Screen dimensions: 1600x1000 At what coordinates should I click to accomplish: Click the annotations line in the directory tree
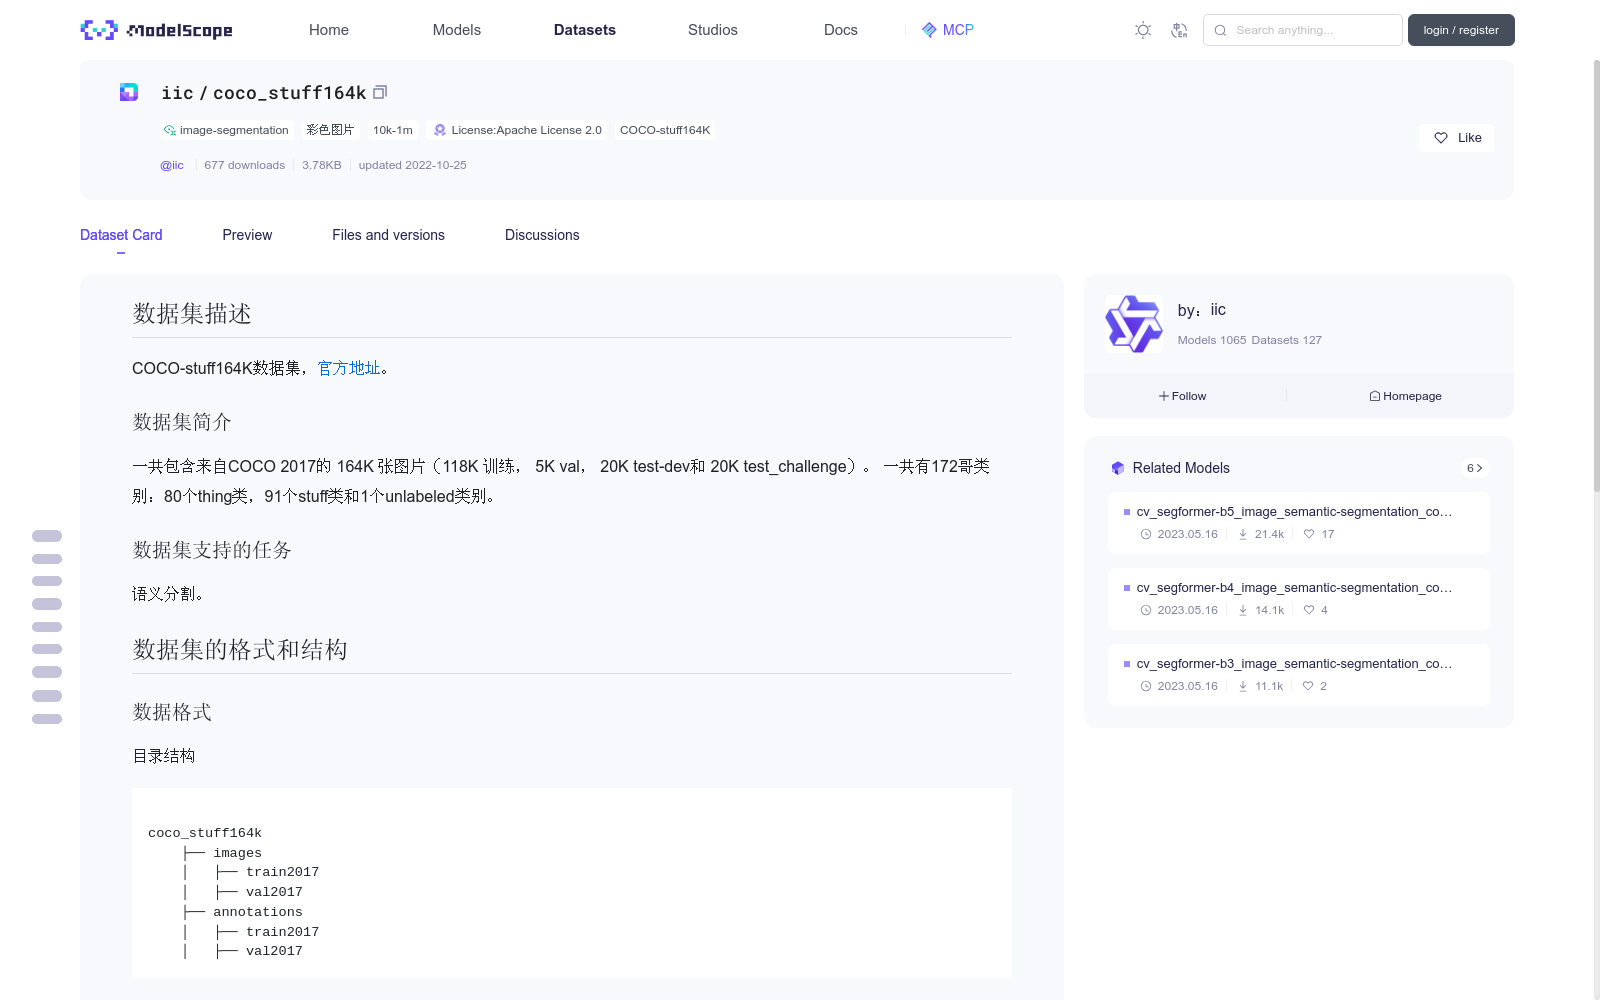257,912
